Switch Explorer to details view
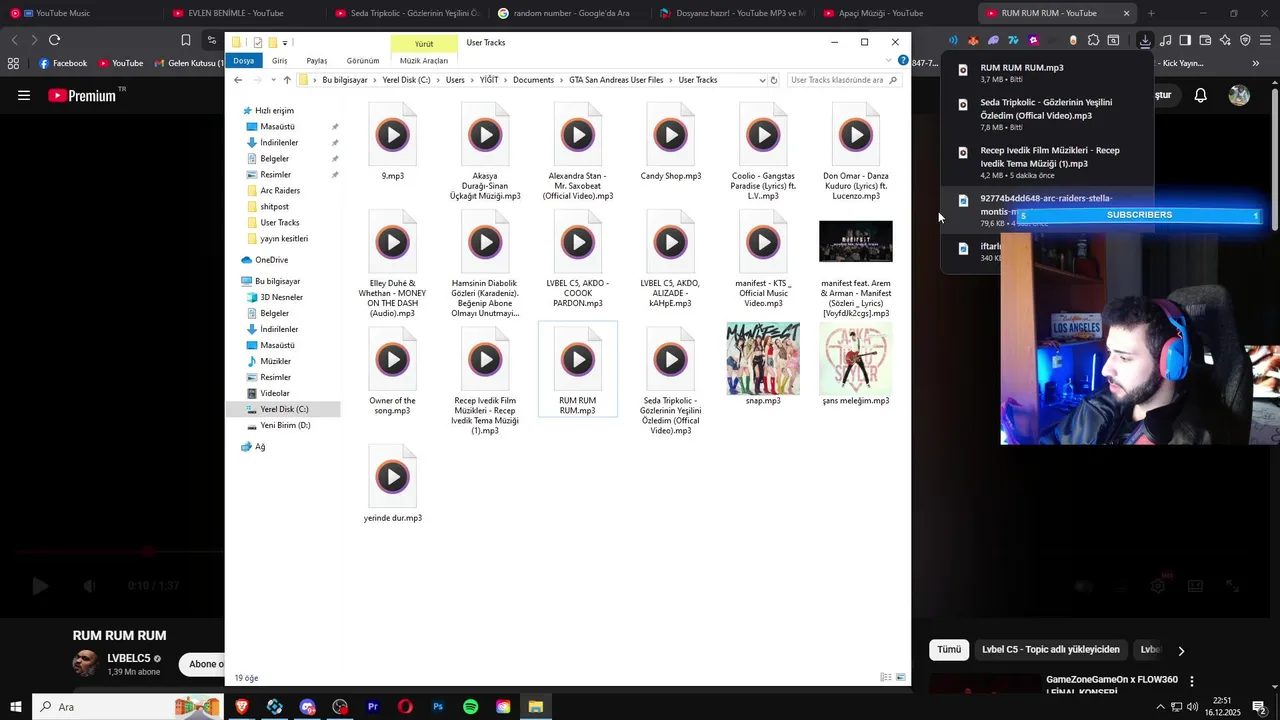The height and width of the screenshot is (720, 1280). tap(885, 678)
